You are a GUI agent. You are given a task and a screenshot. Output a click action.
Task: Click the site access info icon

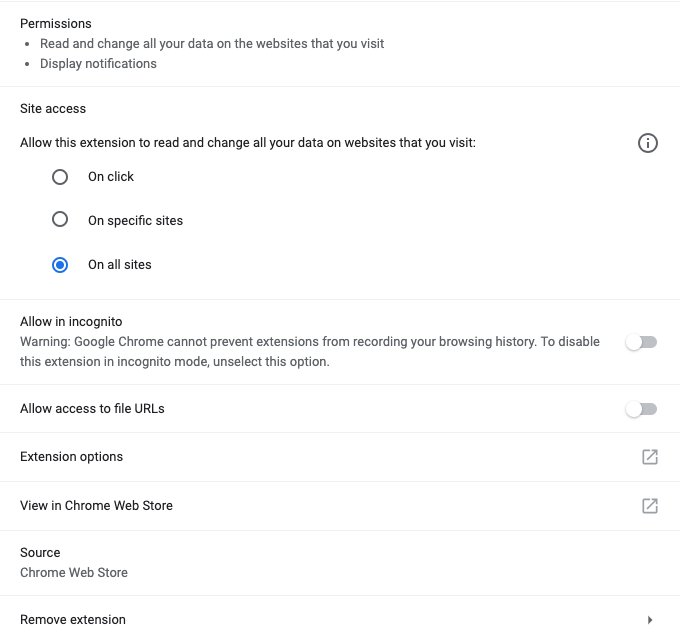[x=647, y=144]
